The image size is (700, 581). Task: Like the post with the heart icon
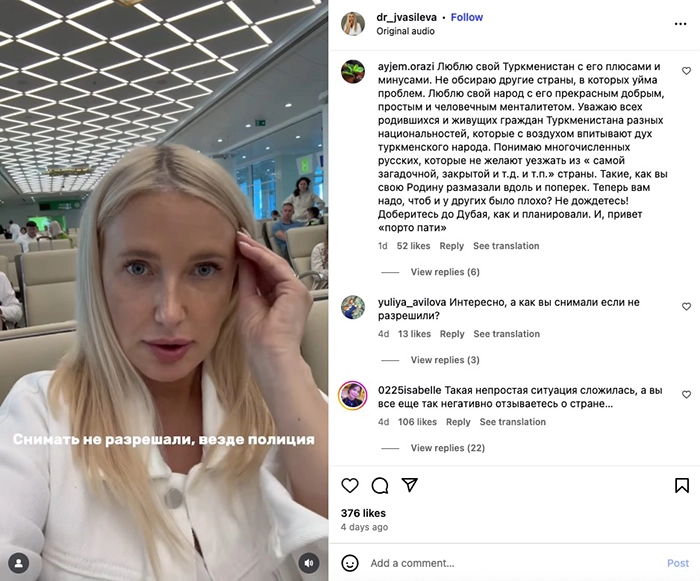[x=350, y=485]
